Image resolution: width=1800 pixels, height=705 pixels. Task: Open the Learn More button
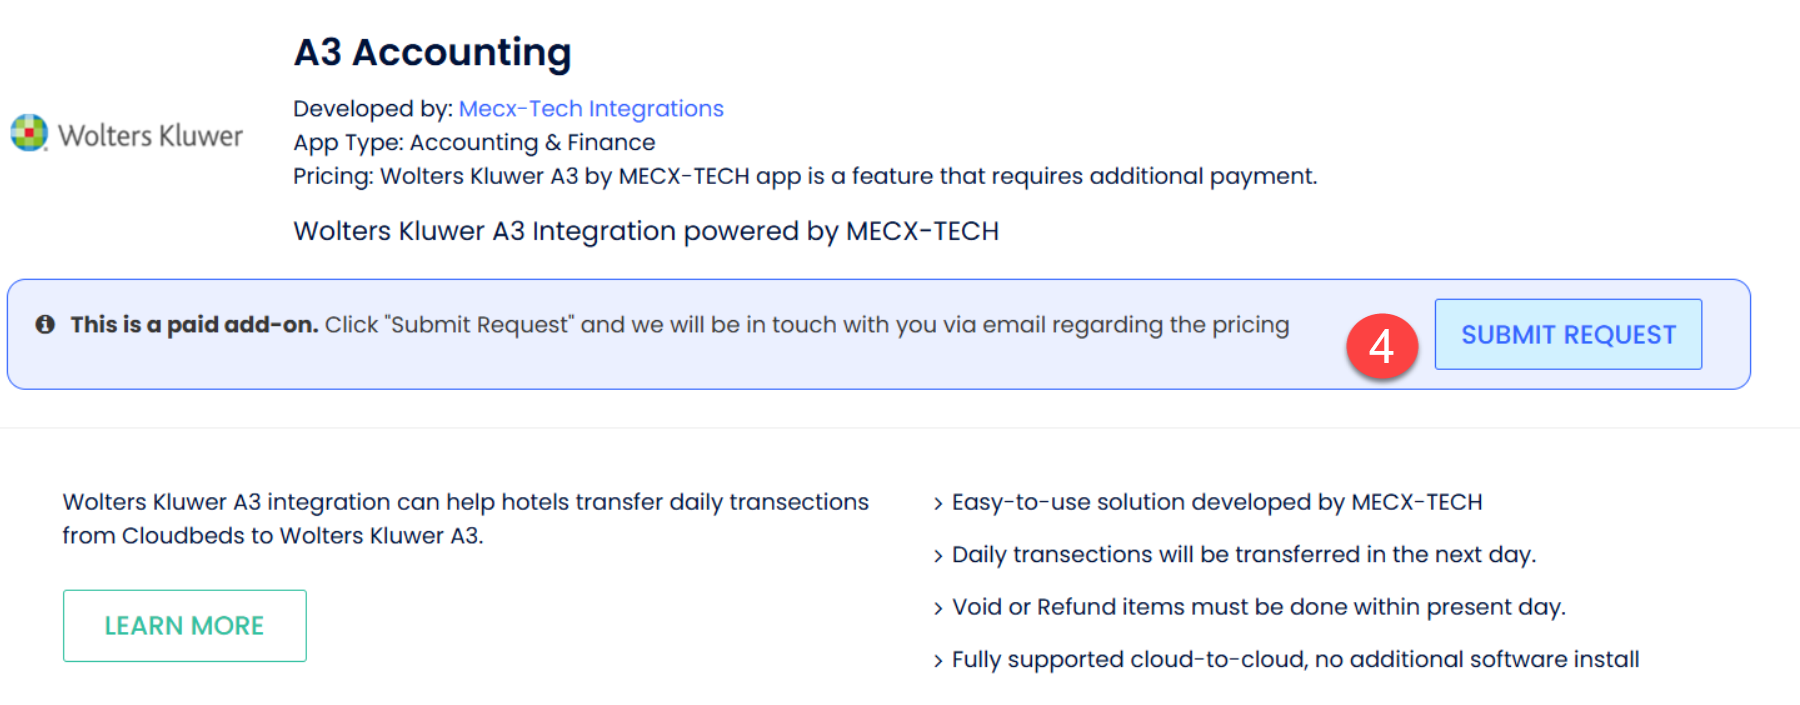pyautogui.click(x=184, y=625)
